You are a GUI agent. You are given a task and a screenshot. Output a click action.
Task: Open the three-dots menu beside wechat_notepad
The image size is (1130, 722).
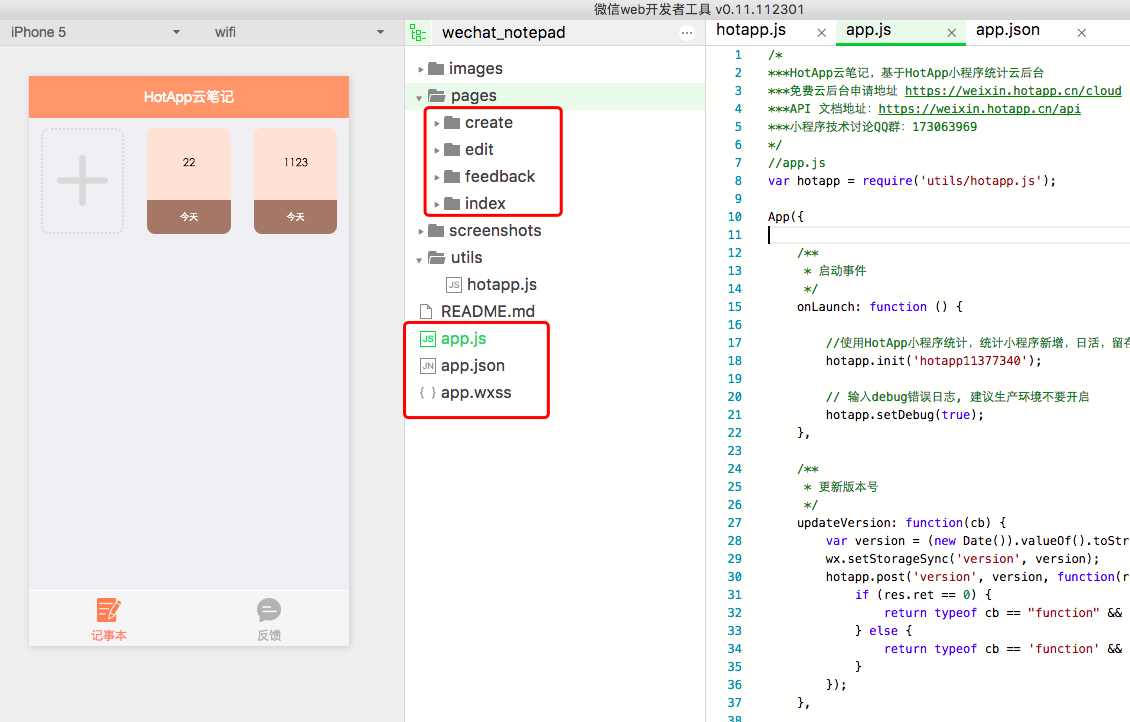[x=686, y=32]
